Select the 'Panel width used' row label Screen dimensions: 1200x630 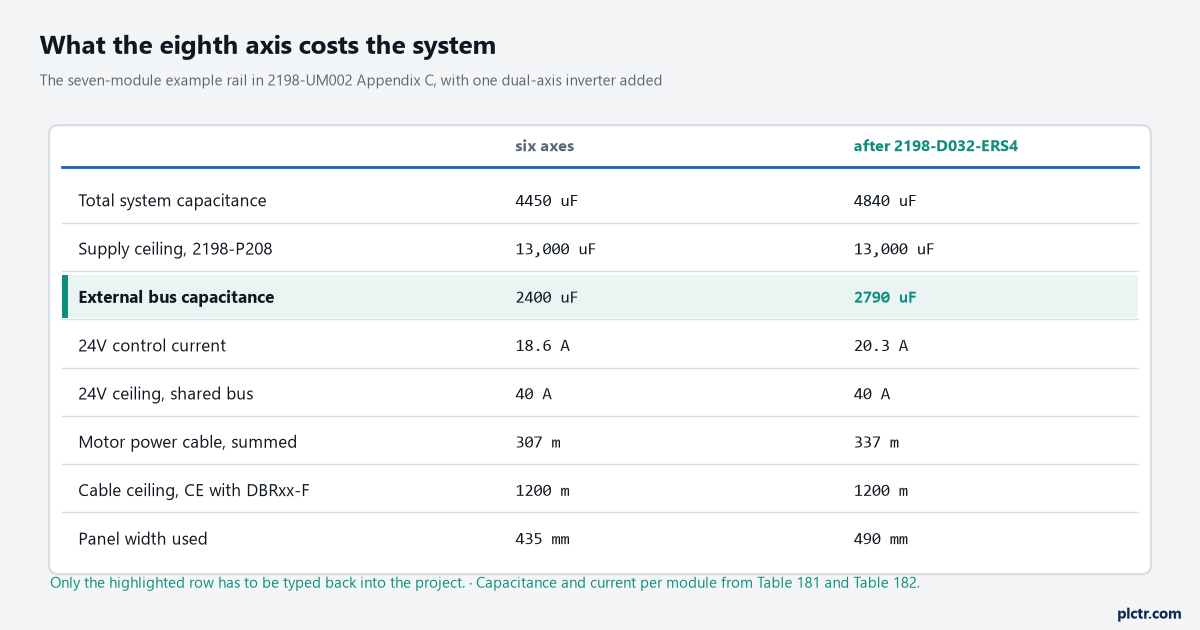coord(143,538)
